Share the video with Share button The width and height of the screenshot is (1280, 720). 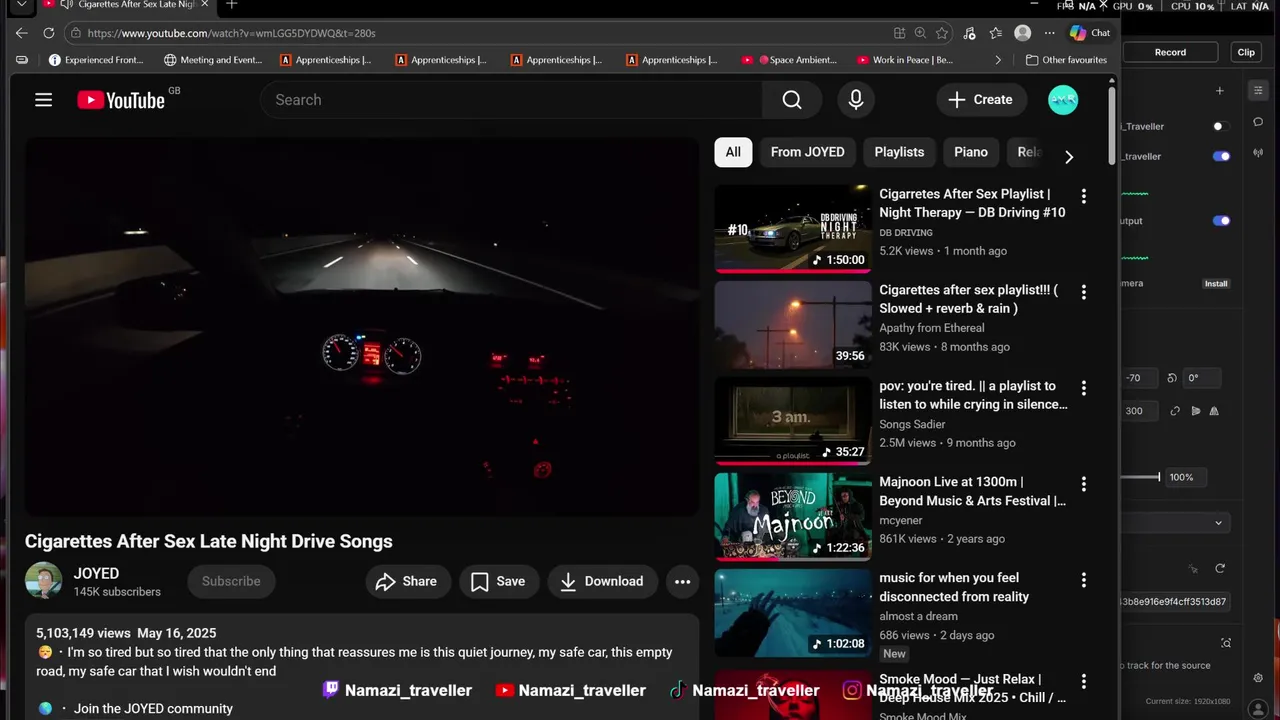(408, 581)
